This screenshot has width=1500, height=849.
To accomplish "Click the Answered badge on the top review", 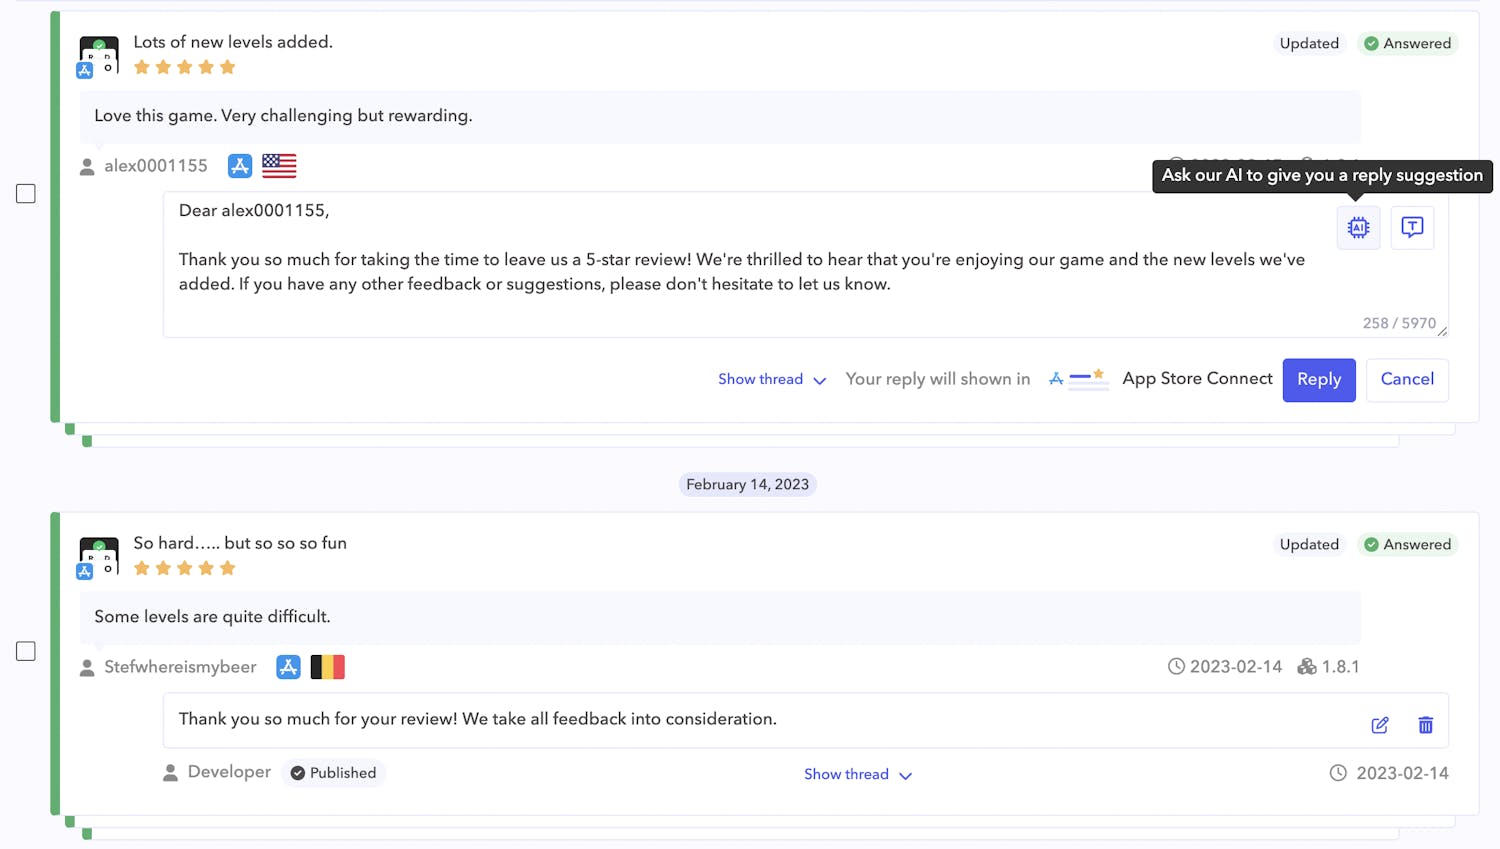I will 1408,43.
